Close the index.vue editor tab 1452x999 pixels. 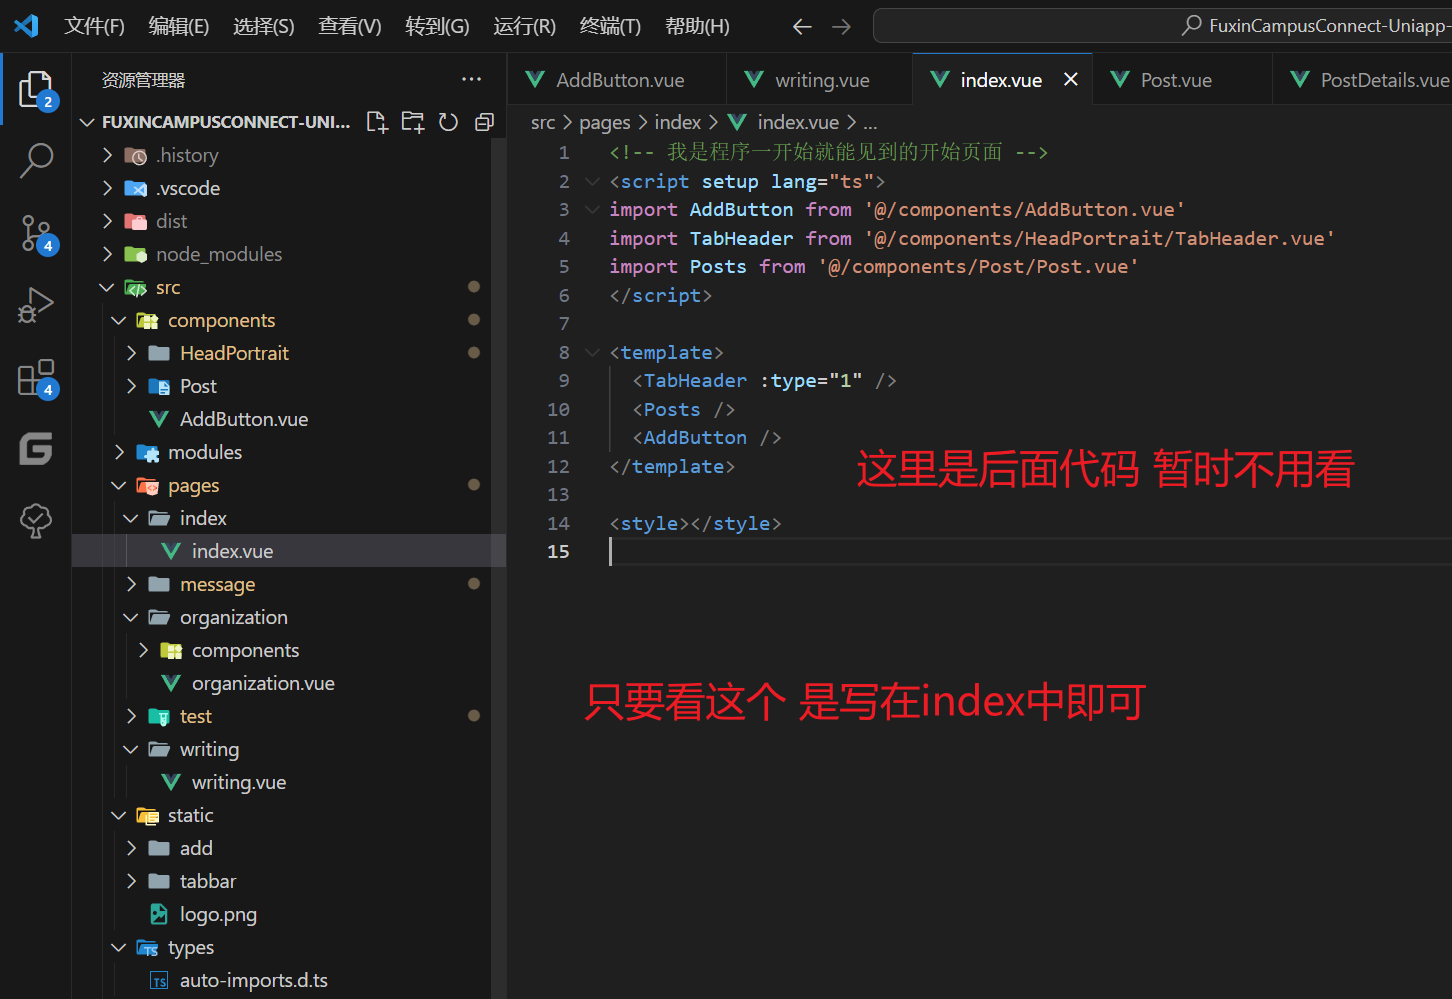(x=1071, y=79)
